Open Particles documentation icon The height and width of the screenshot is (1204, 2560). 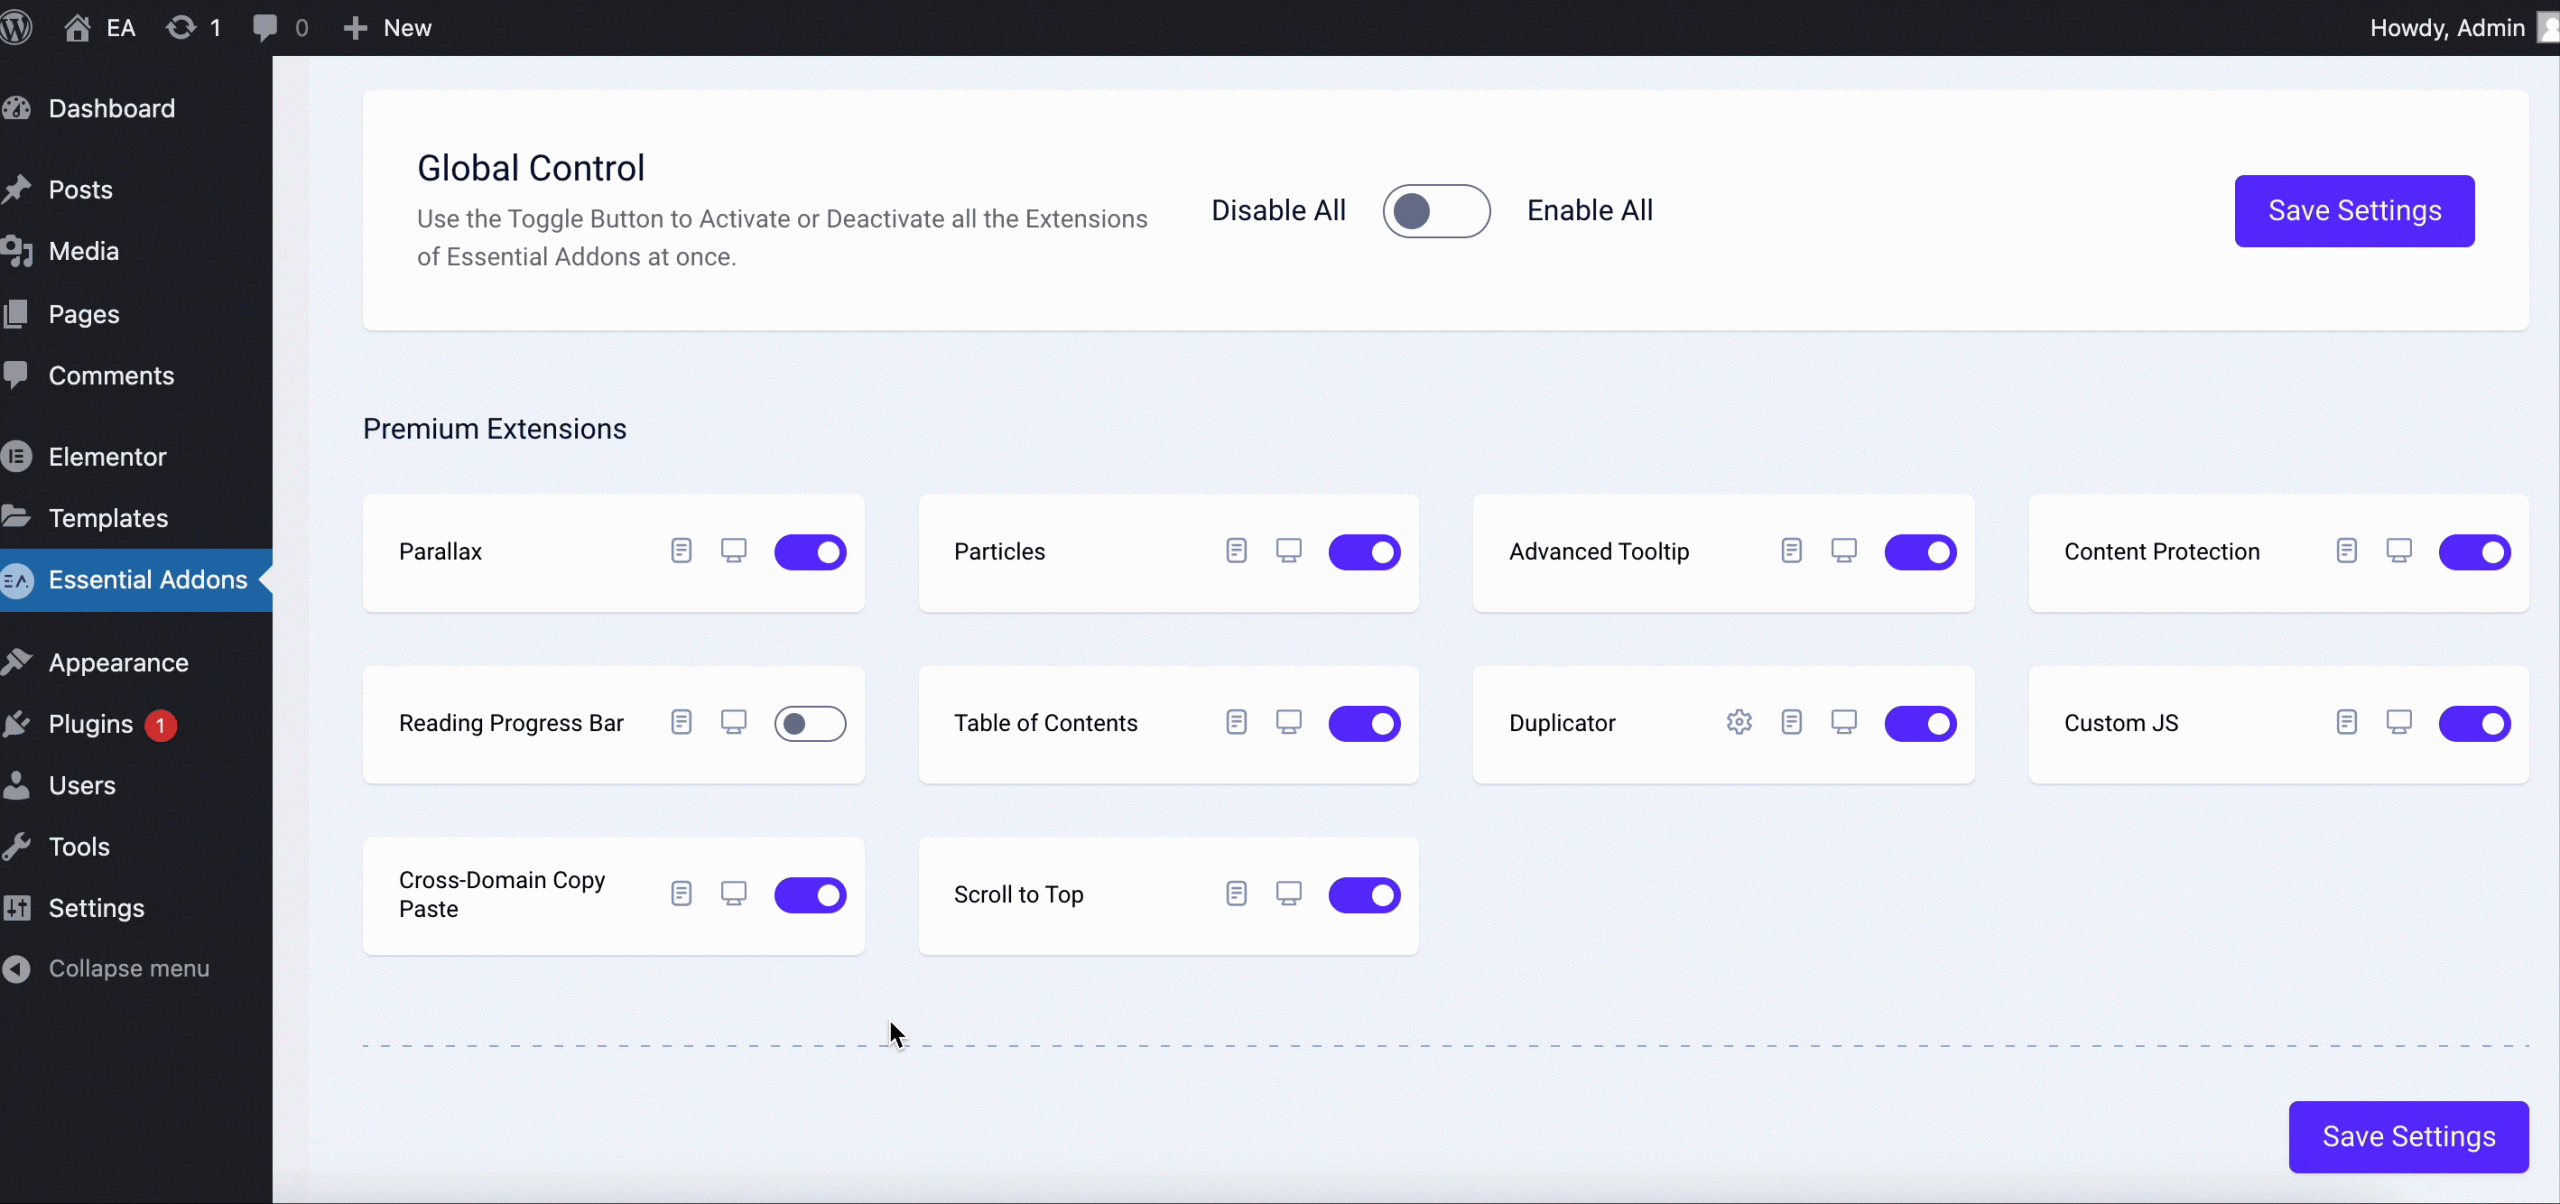pos(1236,551)
